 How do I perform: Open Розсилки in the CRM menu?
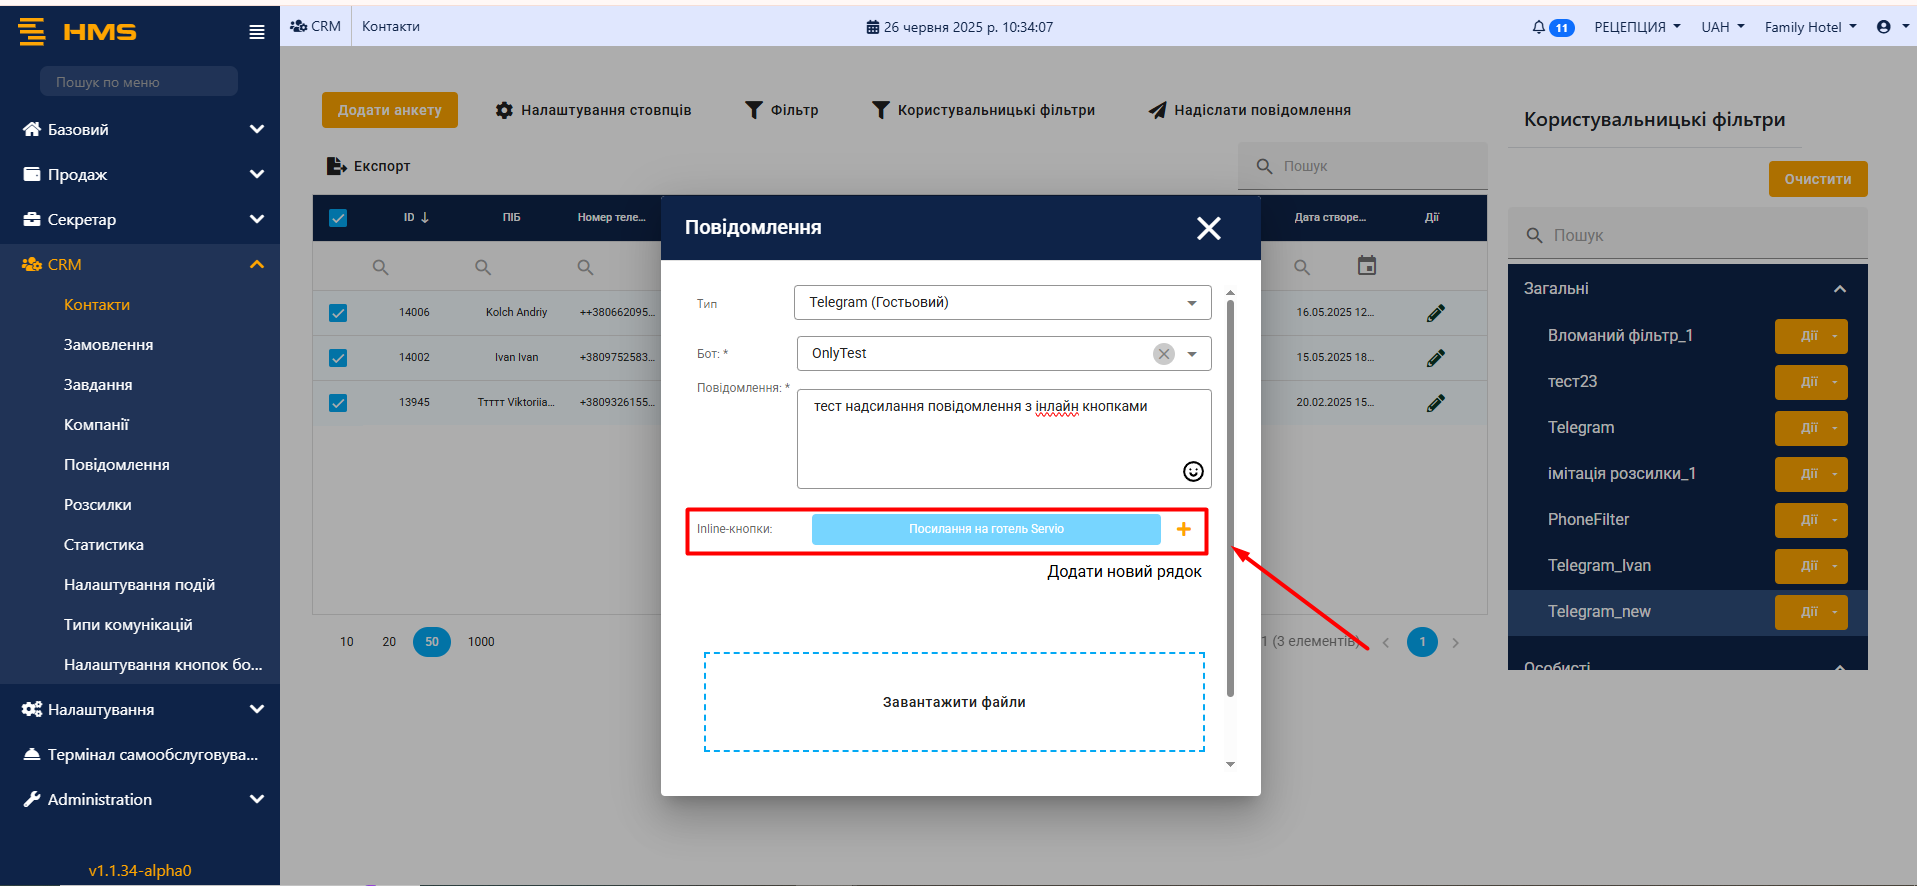pyautogui.click(x=97, y=505)
